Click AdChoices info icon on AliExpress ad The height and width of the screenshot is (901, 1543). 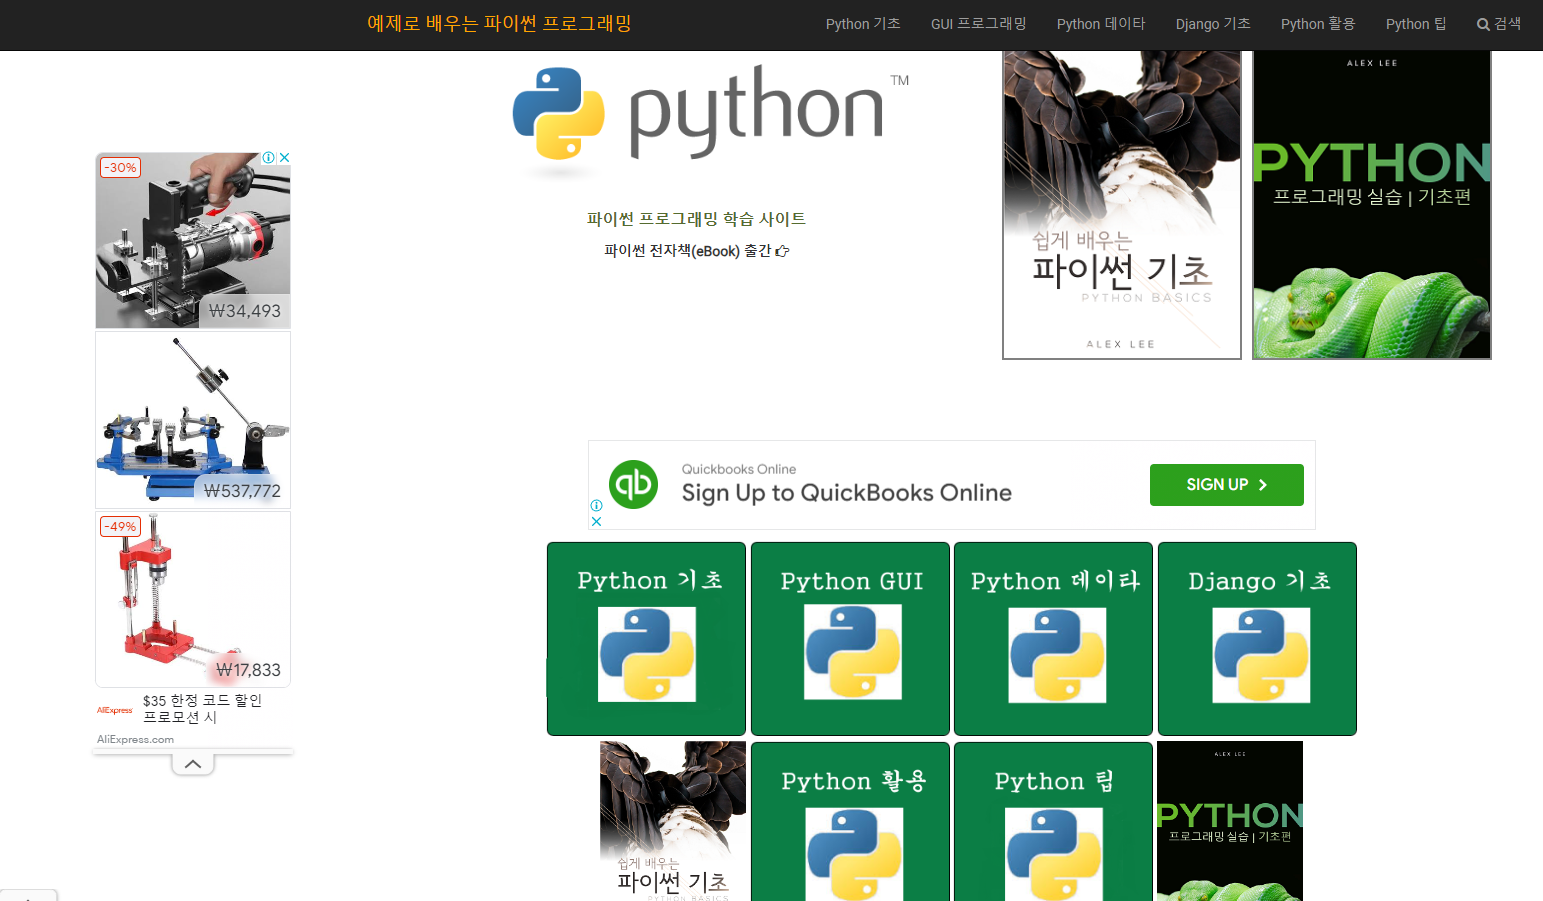click(x=269, y=158)
